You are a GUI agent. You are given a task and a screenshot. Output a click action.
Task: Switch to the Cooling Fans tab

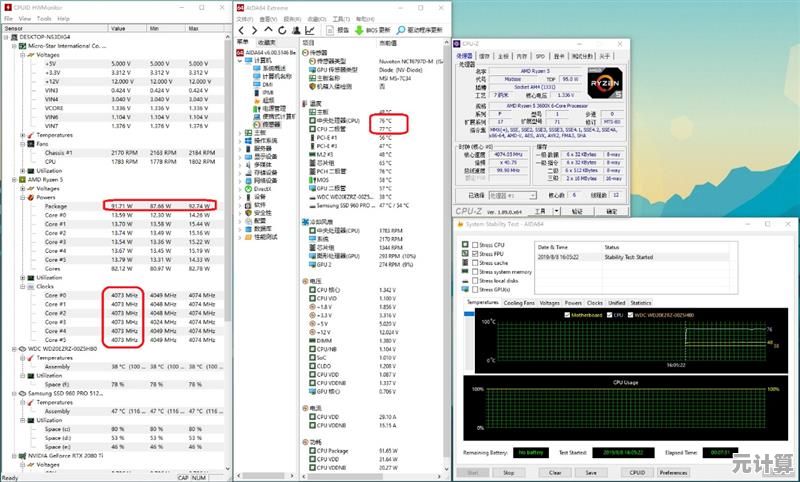pyautogui.click(x=518, y=302)
